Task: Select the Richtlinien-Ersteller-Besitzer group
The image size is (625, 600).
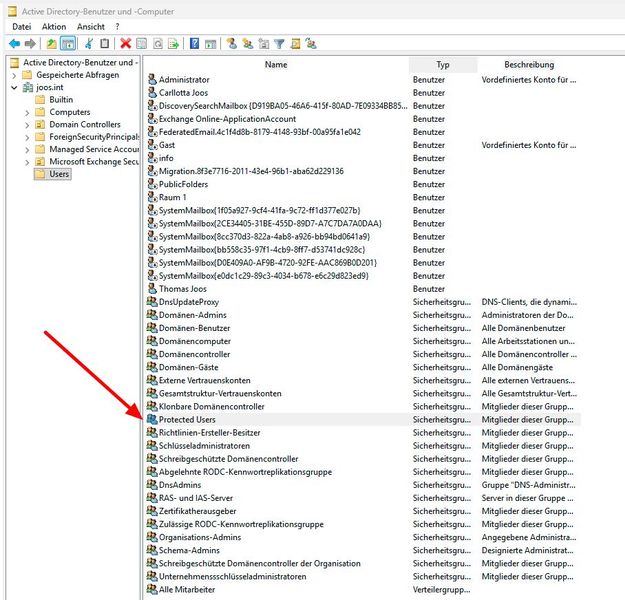Action: [x=209, y=432]
